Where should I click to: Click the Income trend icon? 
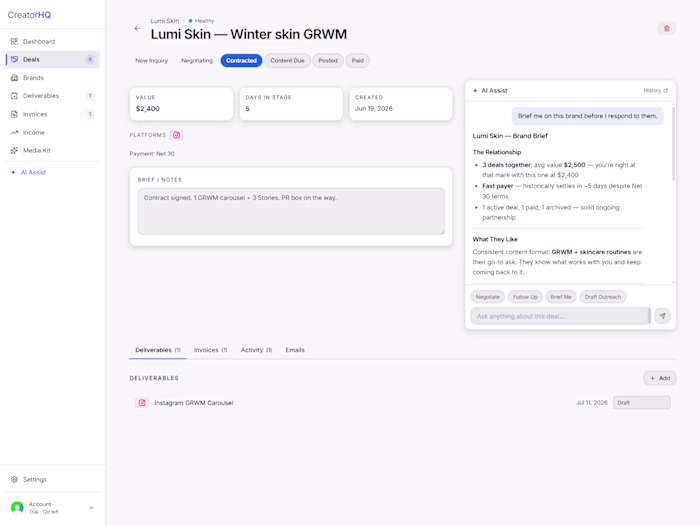tap(14, 133)
